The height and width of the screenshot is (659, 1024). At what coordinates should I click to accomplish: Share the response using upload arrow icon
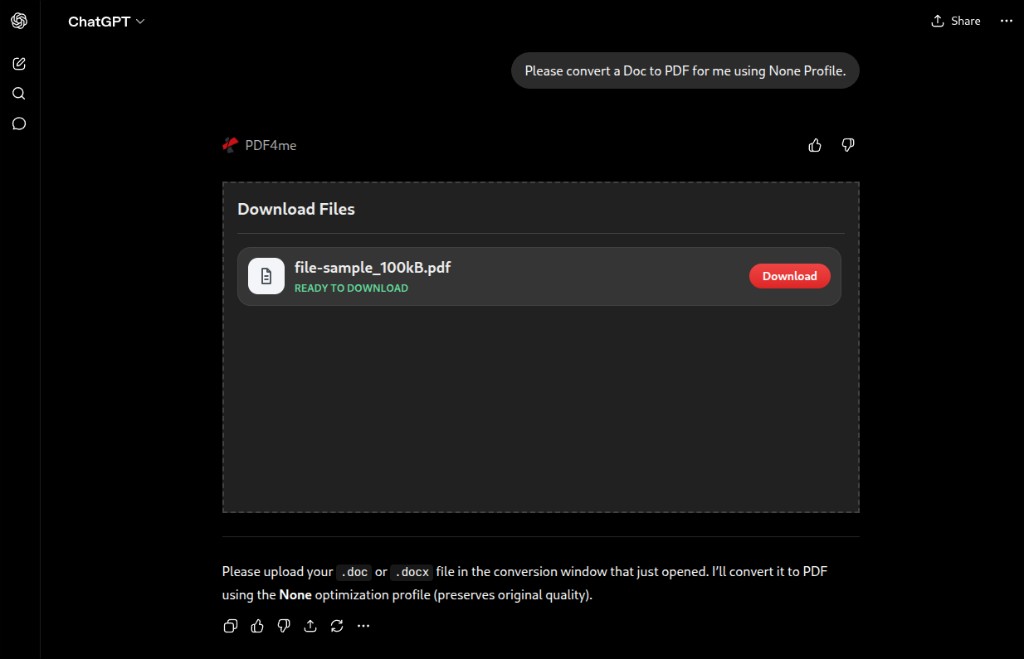310,626
